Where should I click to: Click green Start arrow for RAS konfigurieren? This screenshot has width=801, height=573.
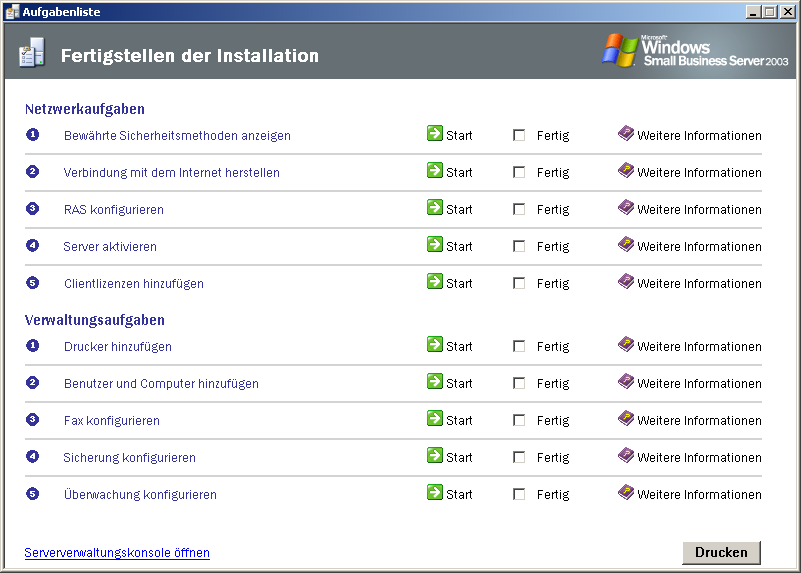[x=434, y=208]
